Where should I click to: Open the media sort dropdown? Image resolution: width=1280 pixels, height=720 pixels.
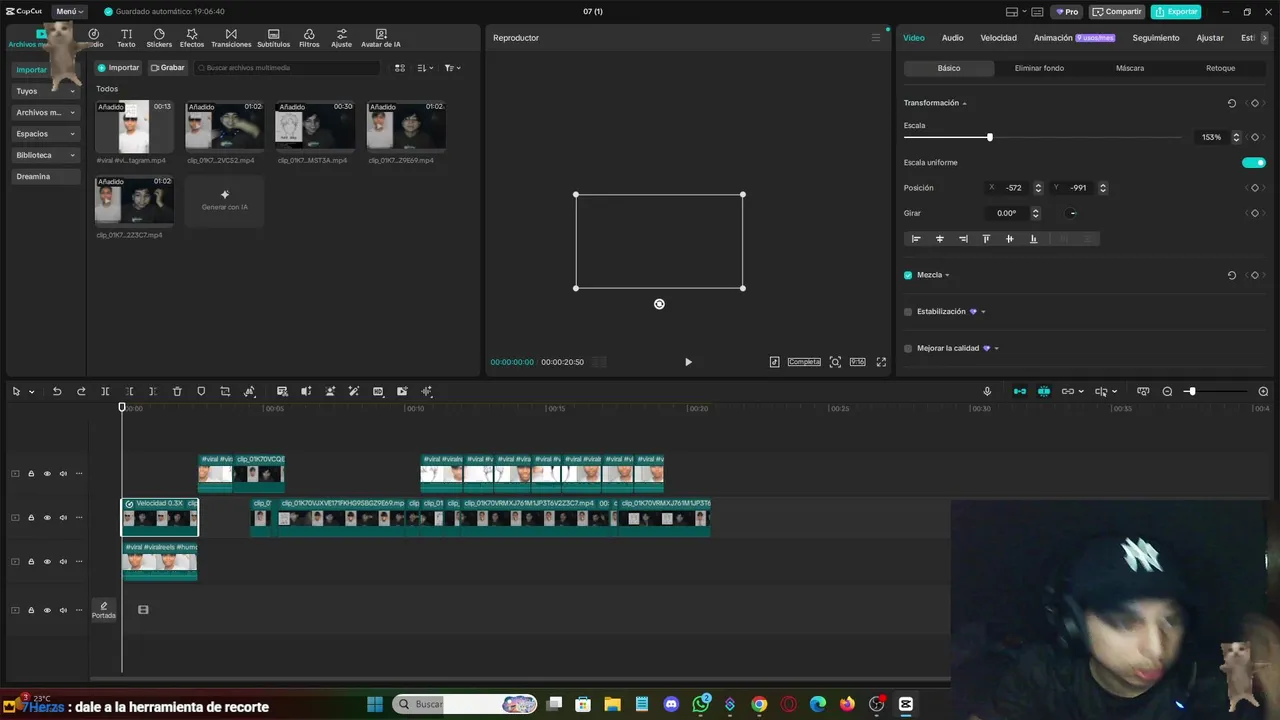(x=425, y=68)
